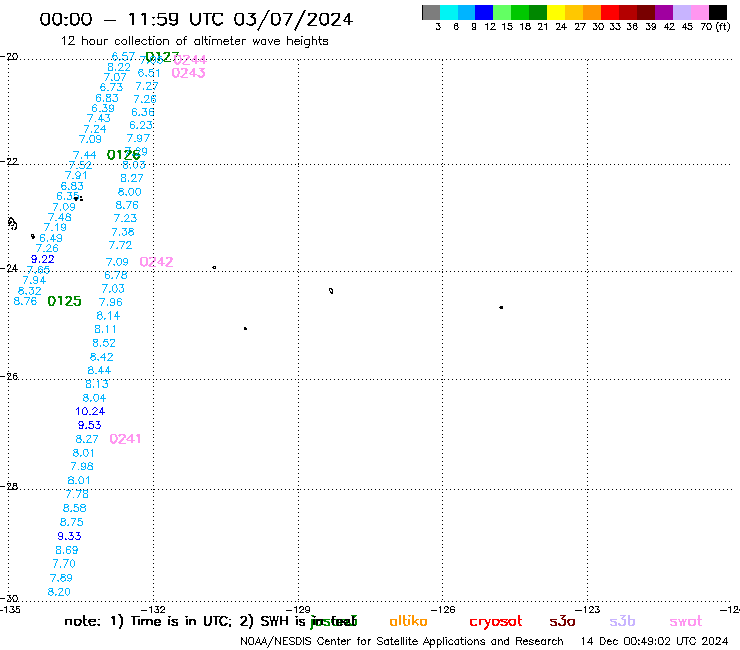Click the wave height value 8.44

click(x=99, y=371)
